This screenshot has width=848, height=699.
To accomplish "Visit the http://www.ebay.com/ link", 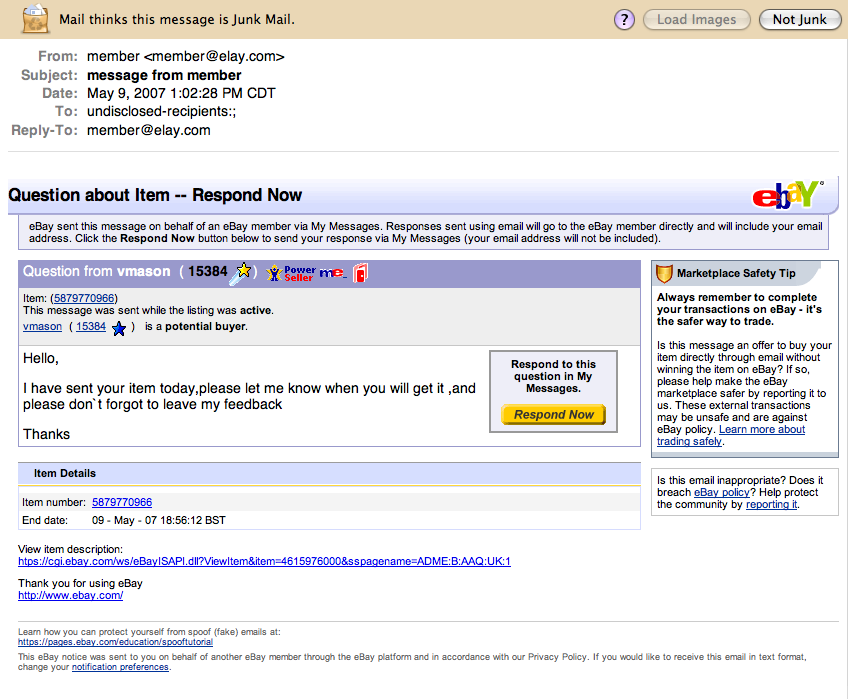I will [x=70, y=595].
